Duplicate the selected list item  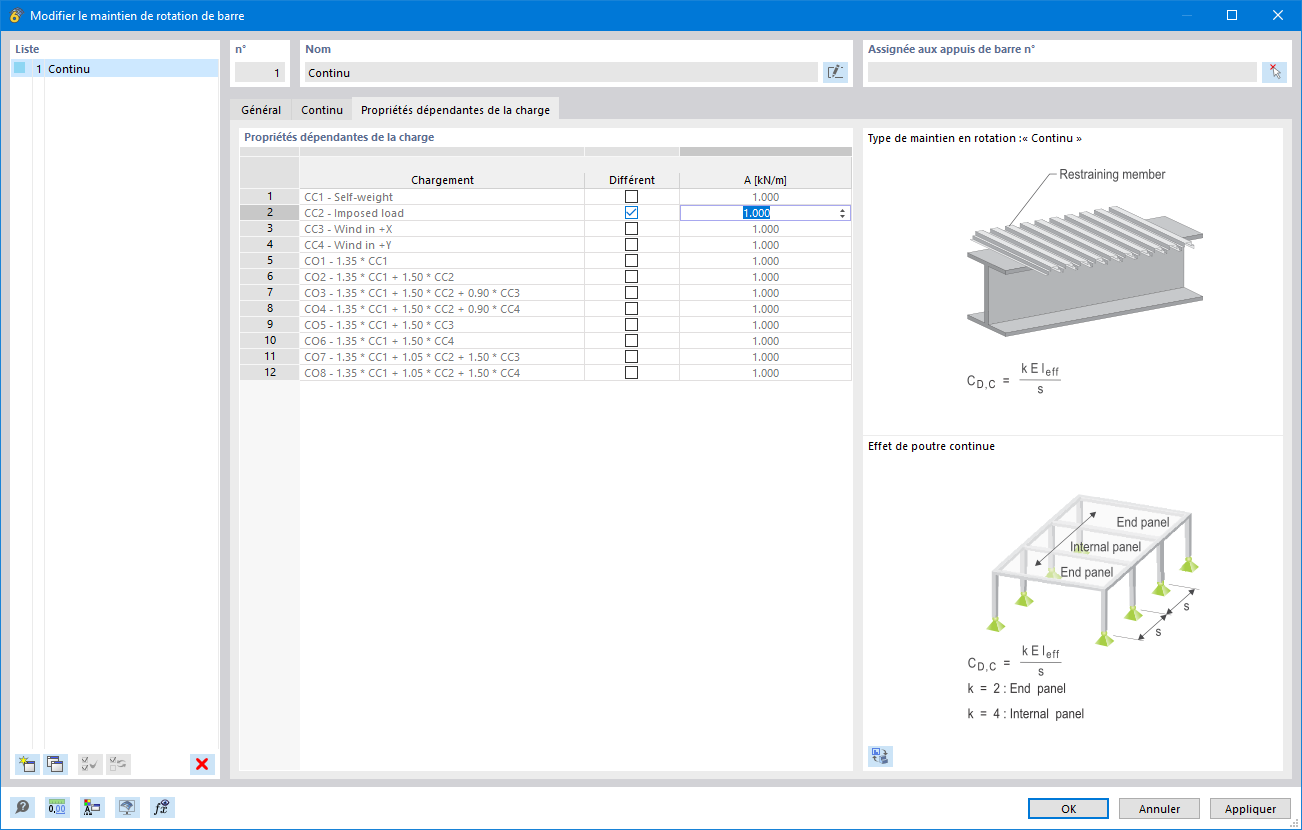pos(55,764)
